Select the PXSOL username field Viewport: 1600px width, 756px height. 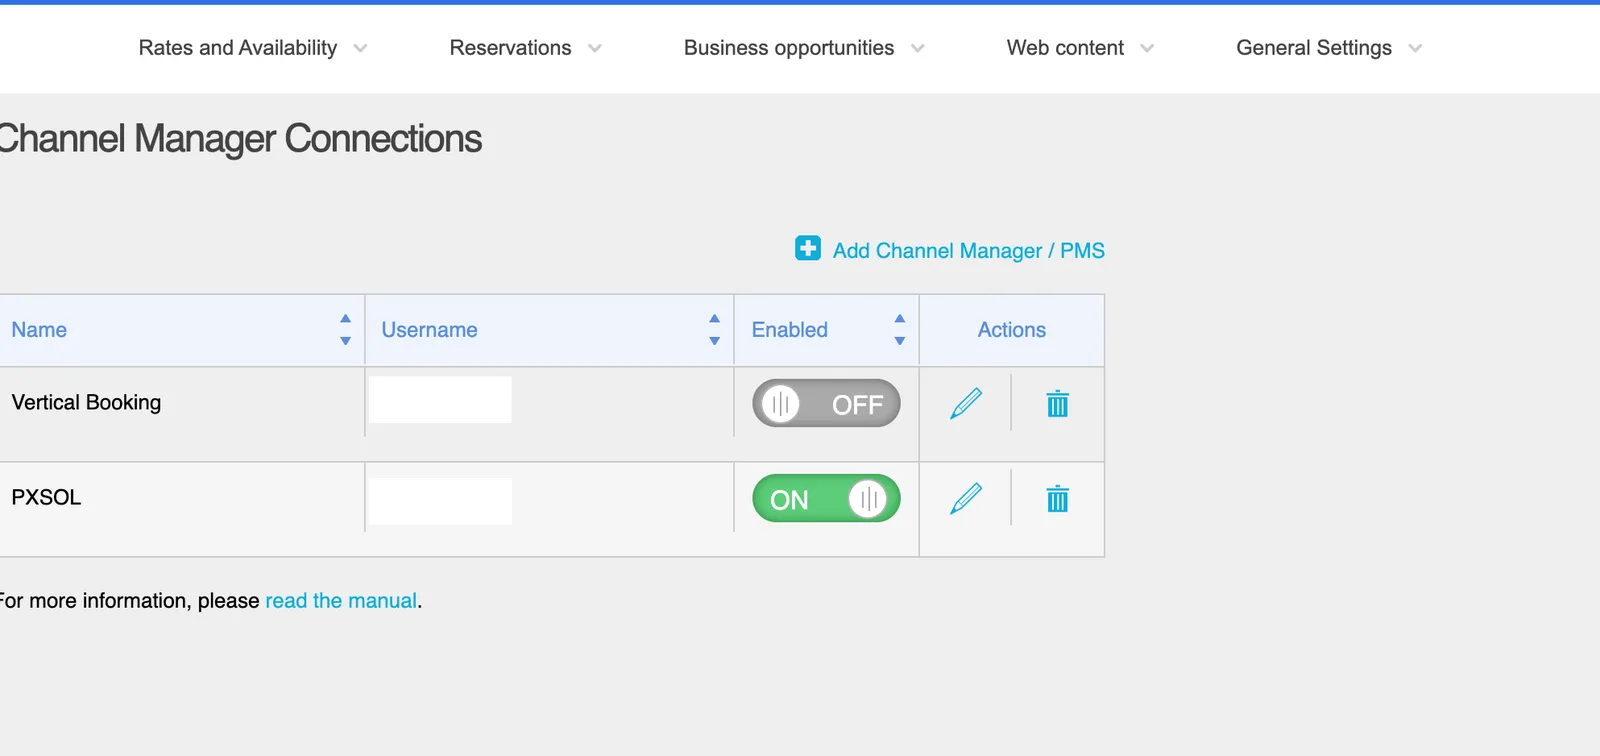point(440,501)
